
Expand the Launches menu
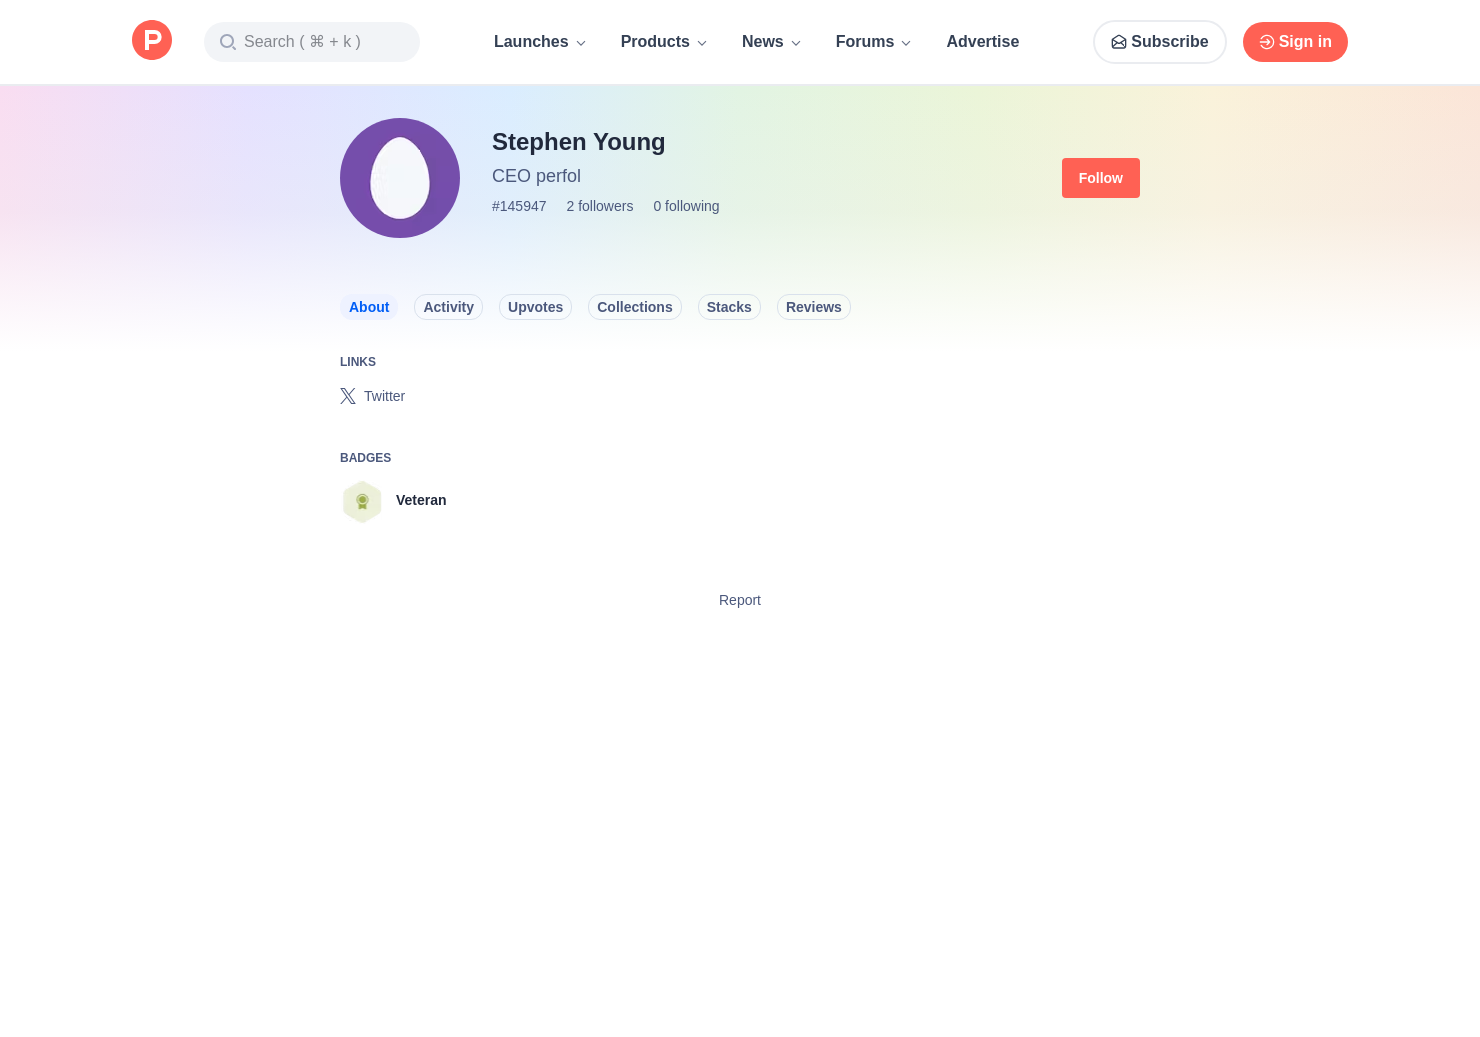click(x=539, y=42)
